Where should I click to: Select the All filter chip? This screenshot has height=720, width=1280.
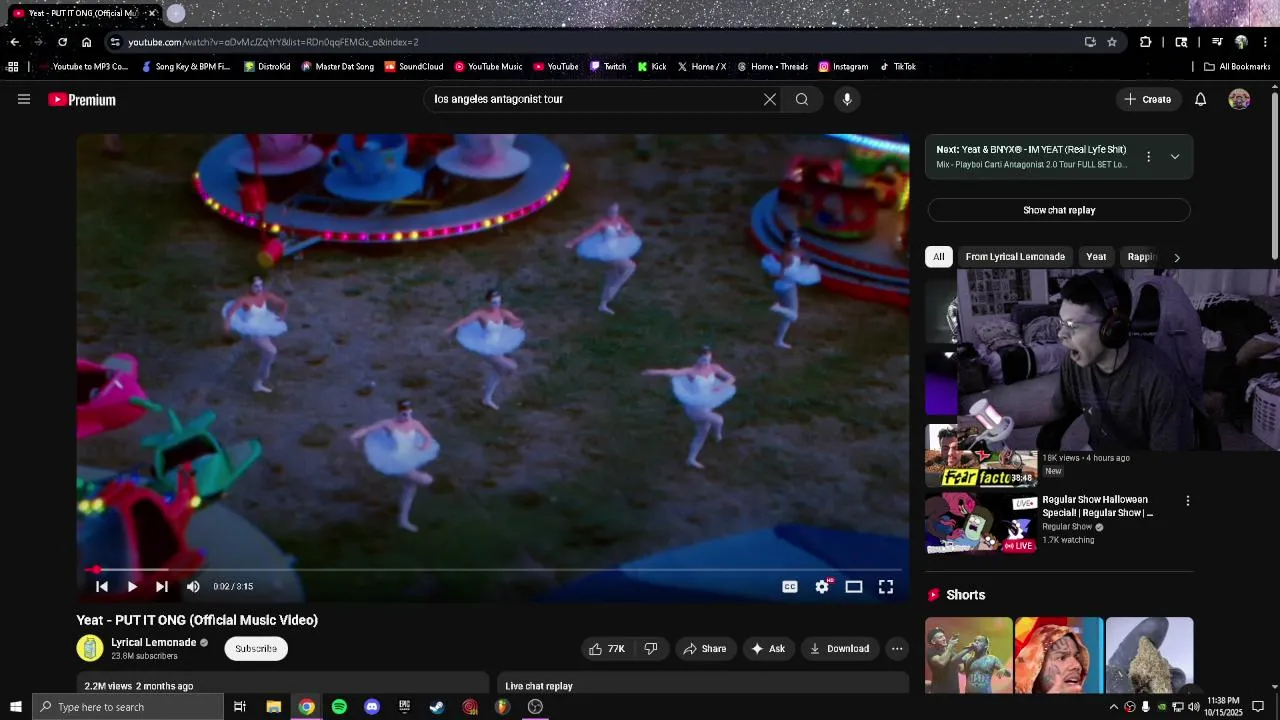[938, 257]
